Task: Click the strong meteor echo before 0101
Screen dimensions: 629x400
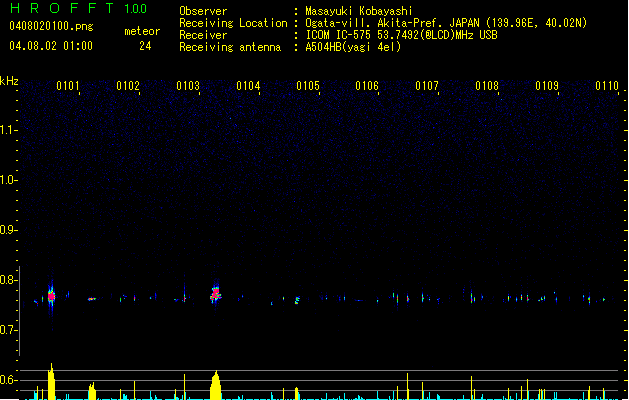Action: click(51, 296)
